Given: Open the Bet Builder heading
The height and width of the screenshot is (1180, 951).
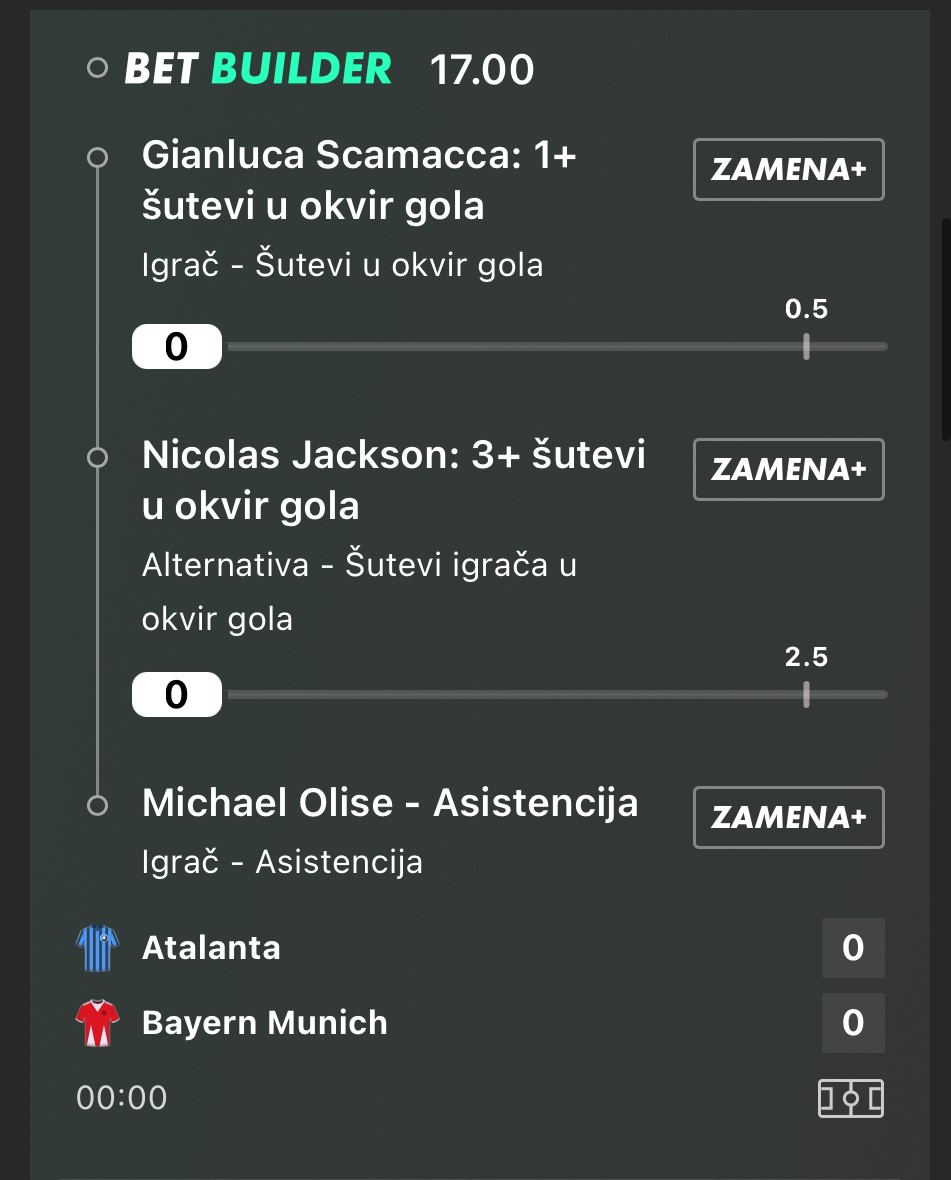Looking at the screenshot, I should (258, 69).
